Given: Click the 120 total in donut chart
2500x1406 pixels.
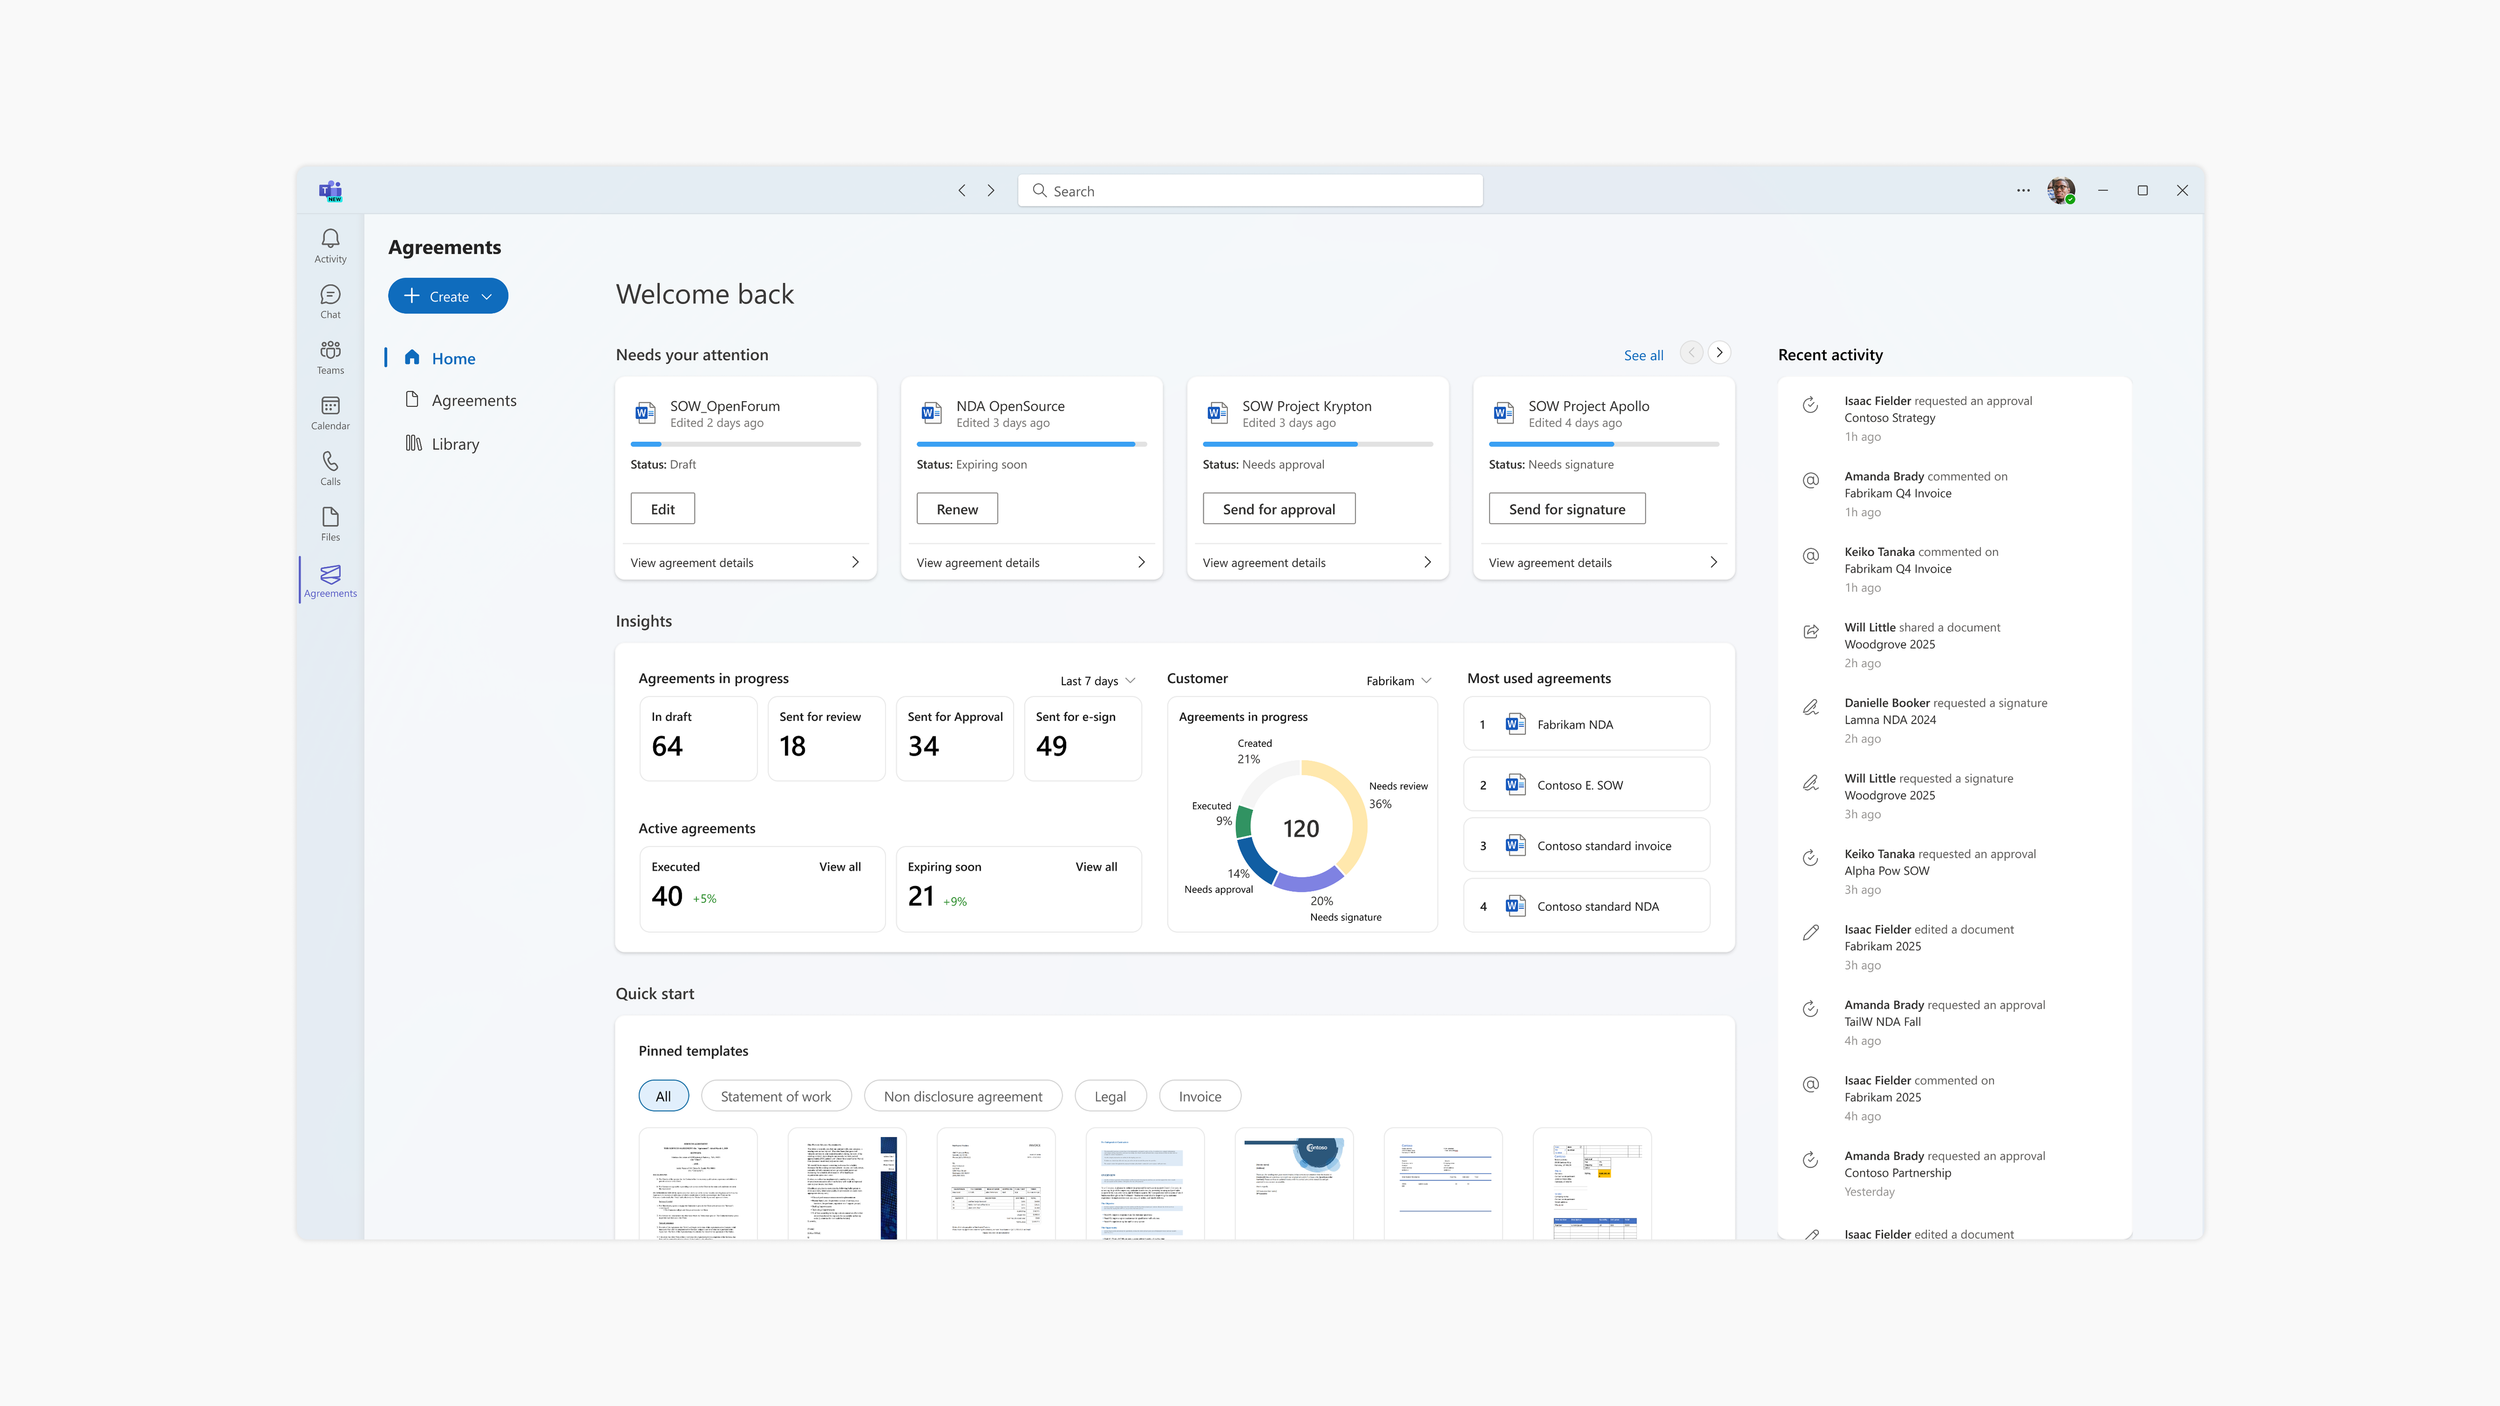Looking at the screenshot, I should (1301, 828).
